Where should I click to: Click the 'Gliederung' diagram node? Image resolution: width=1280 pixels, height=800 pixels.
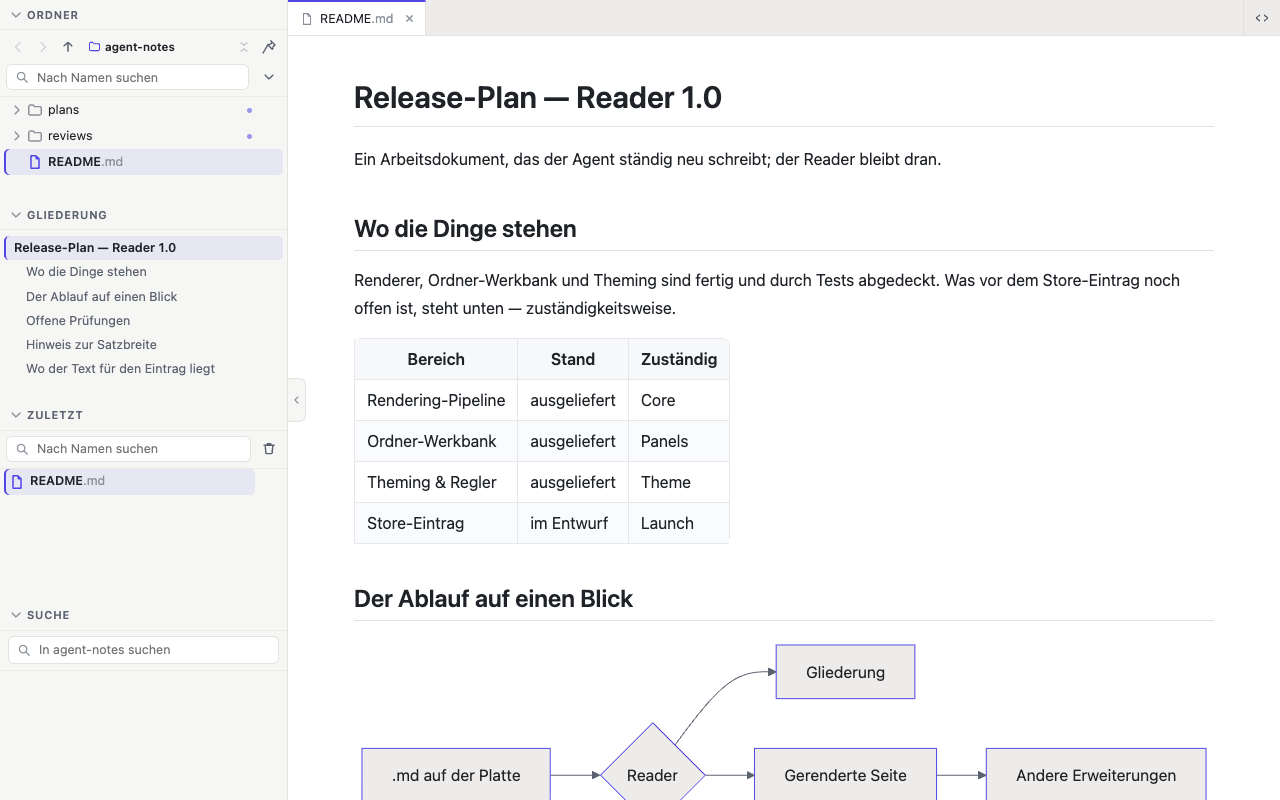(x=846, y=672)
